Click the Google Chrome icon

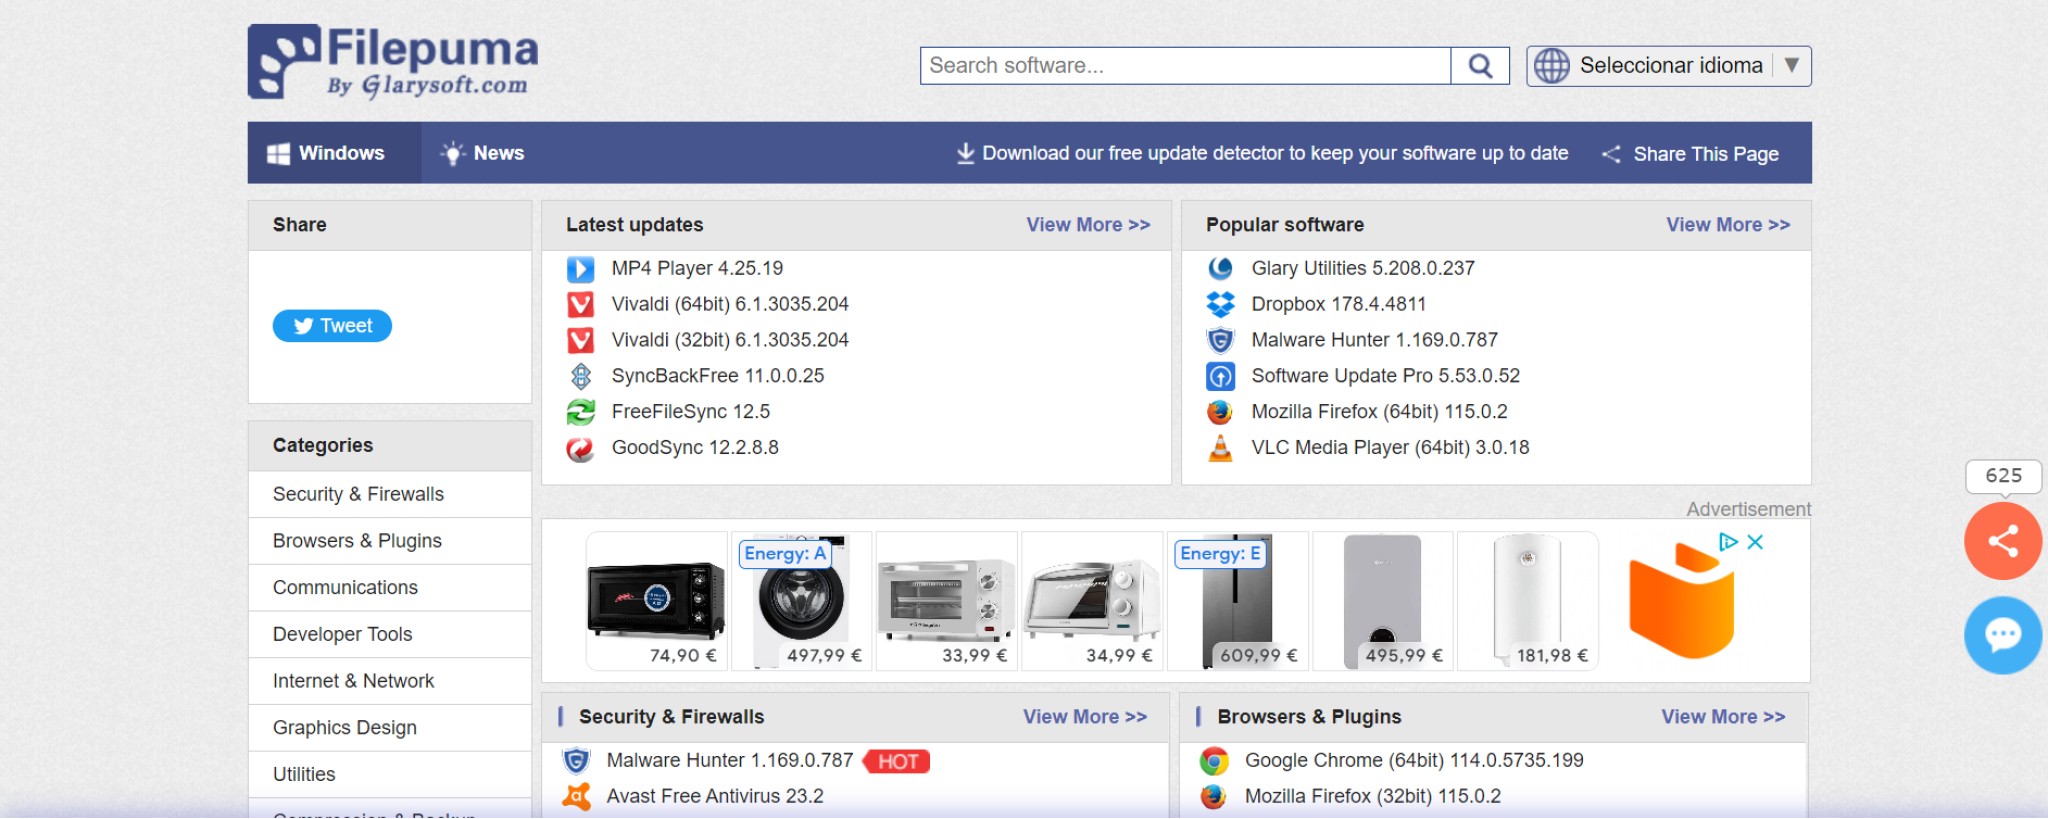(x=1214, y=761)
